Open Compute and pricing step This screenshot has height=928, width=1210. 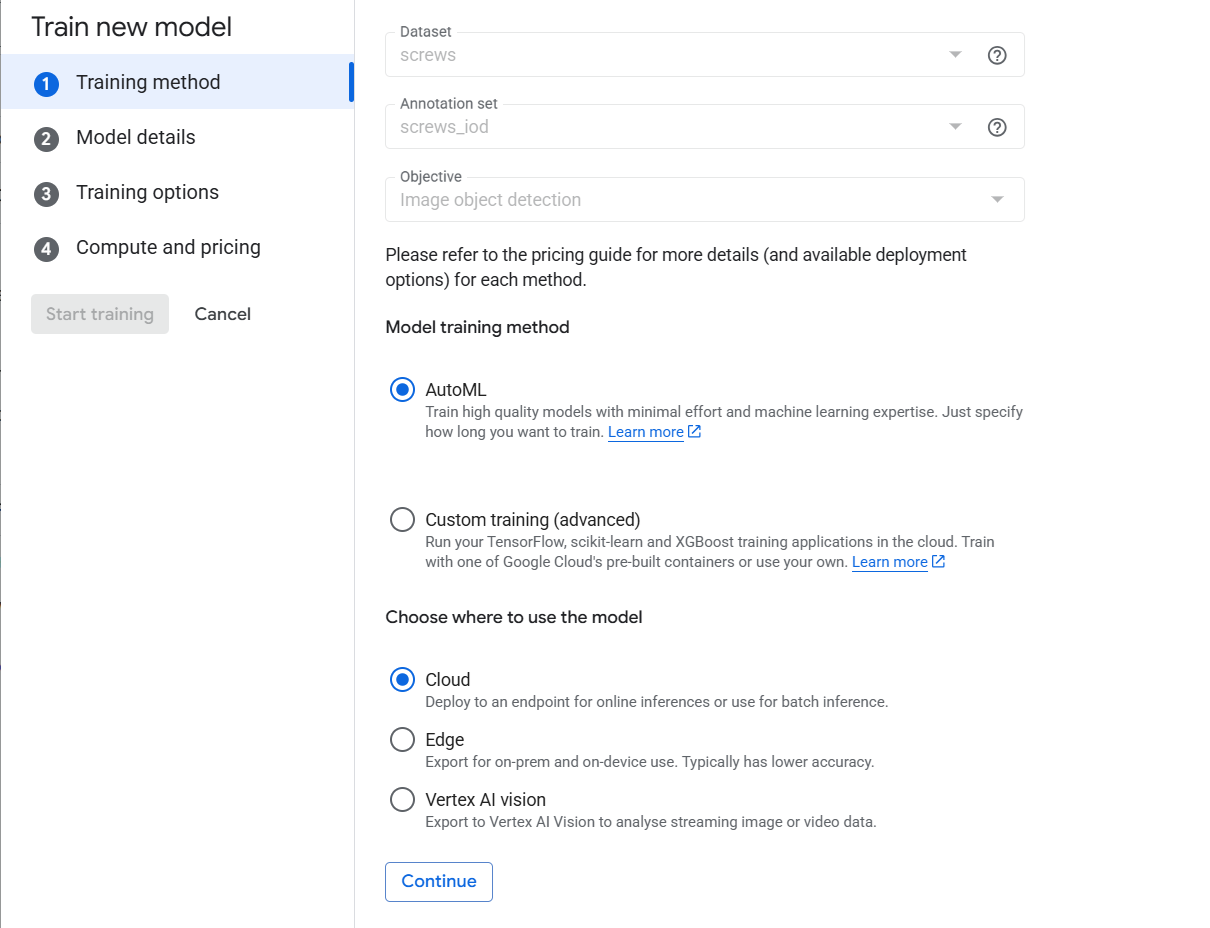pos(168,247)
